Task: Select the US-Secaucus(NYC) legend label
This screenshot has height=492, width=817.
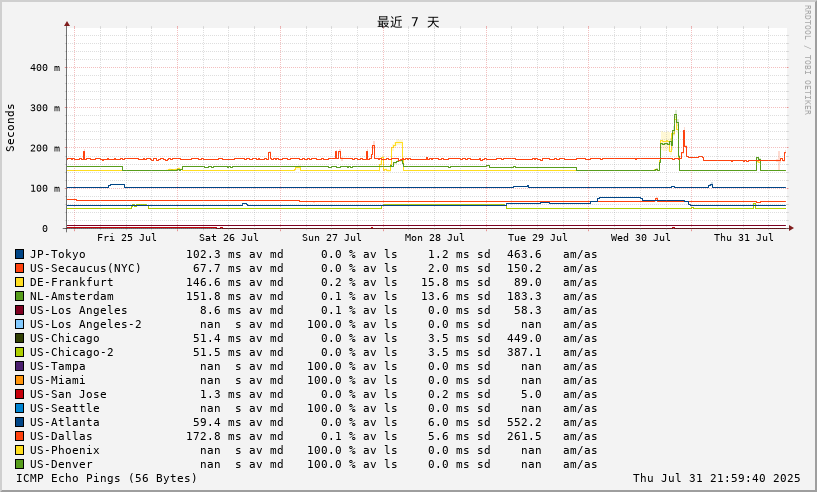Action: [x=85, y=268]
